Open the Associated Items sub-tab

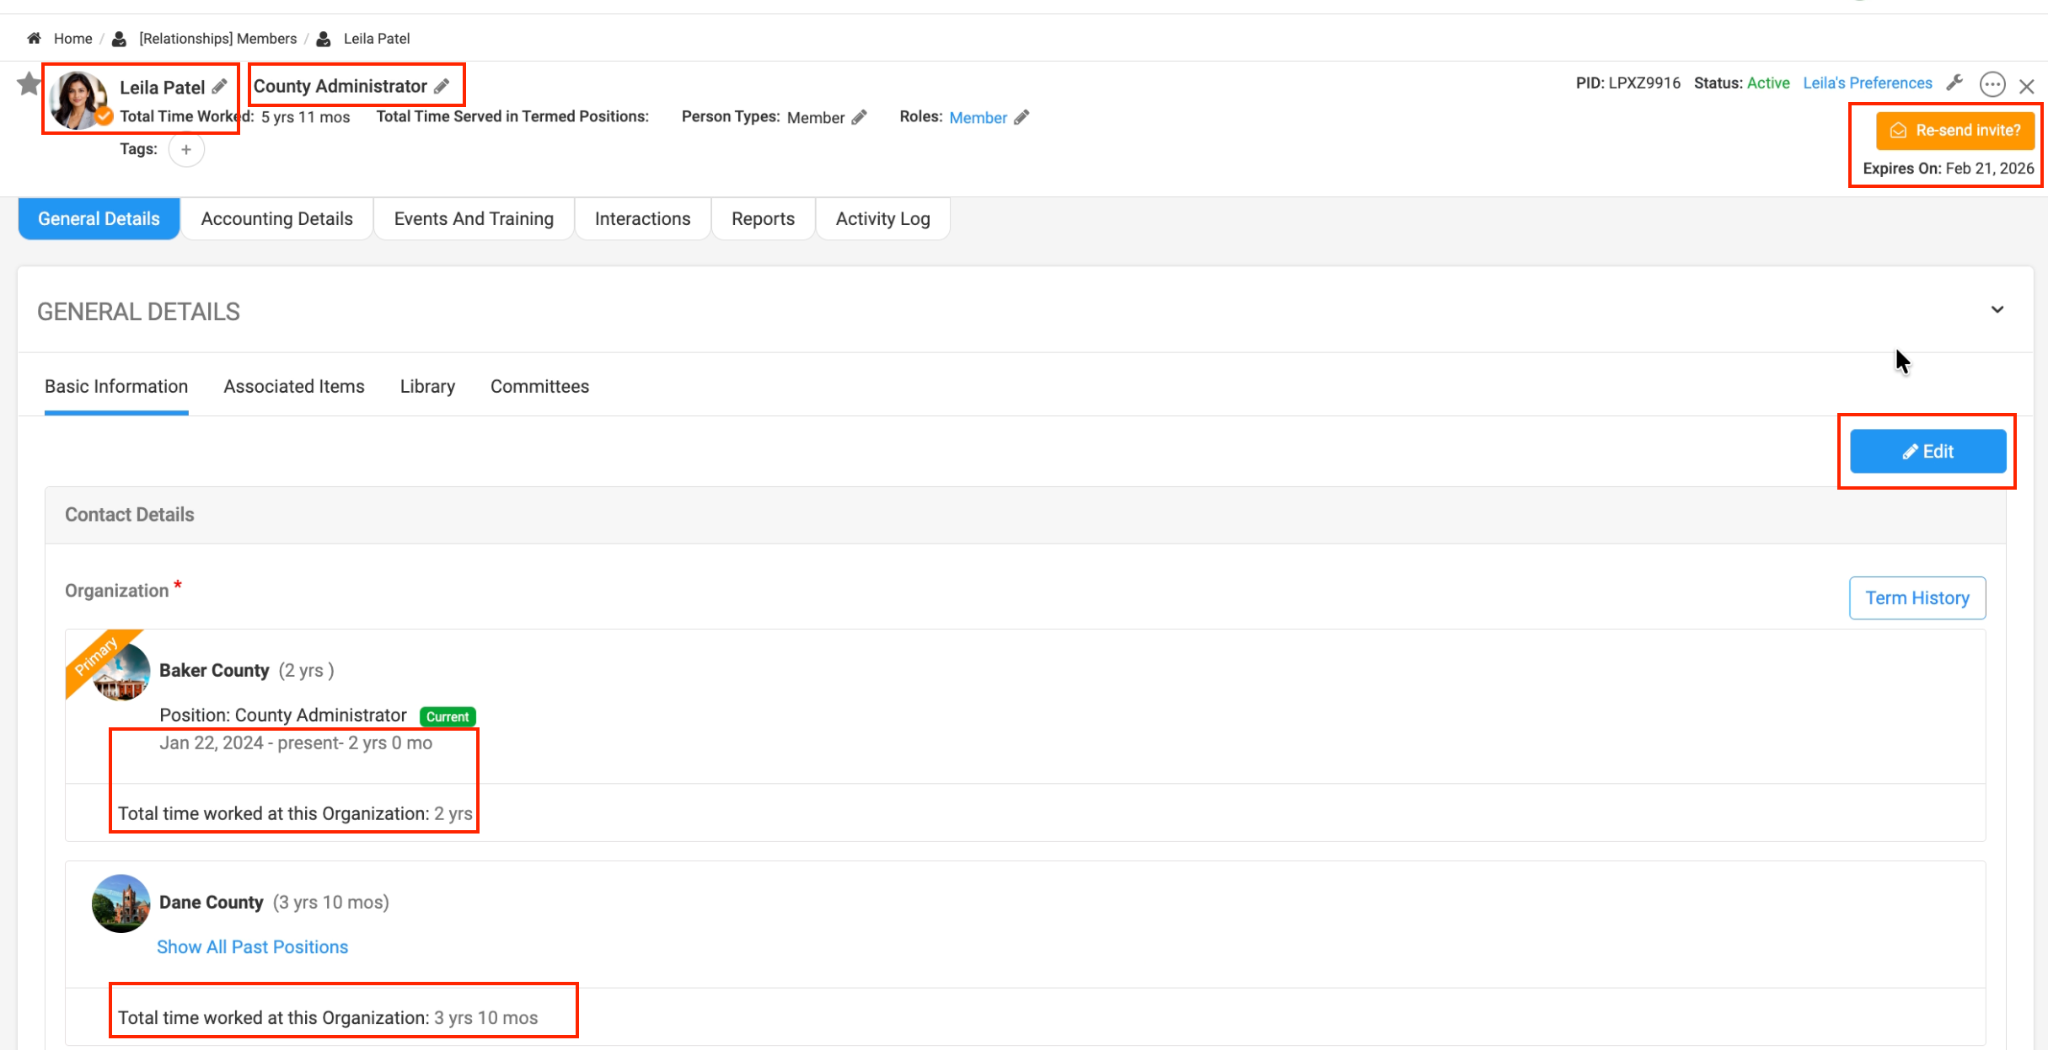294,387
